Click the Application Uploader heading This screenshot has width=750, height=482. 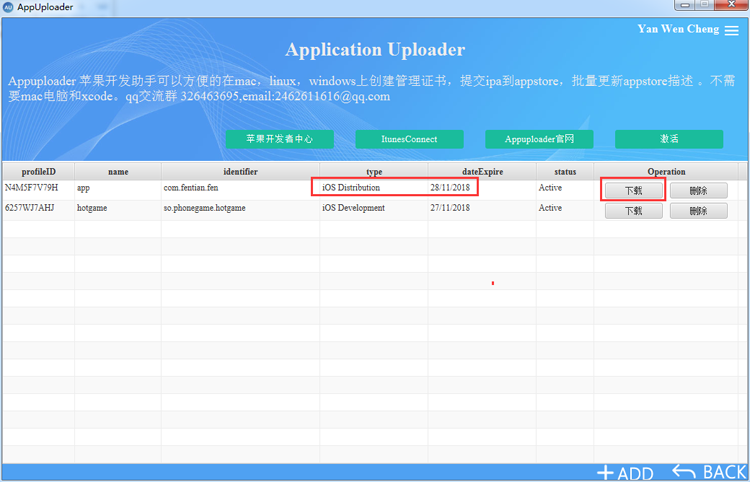coord(375,50)
